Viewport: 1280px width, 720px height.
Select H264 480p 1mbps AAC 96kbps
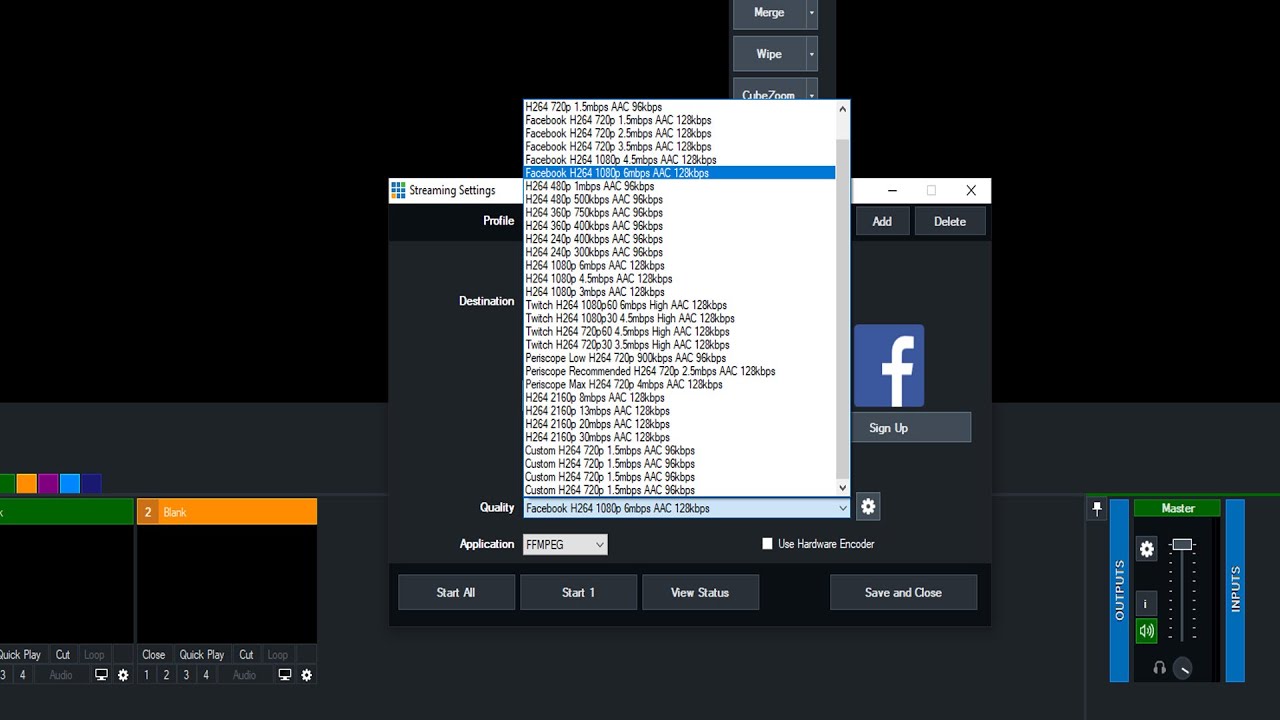pos(679,186)
